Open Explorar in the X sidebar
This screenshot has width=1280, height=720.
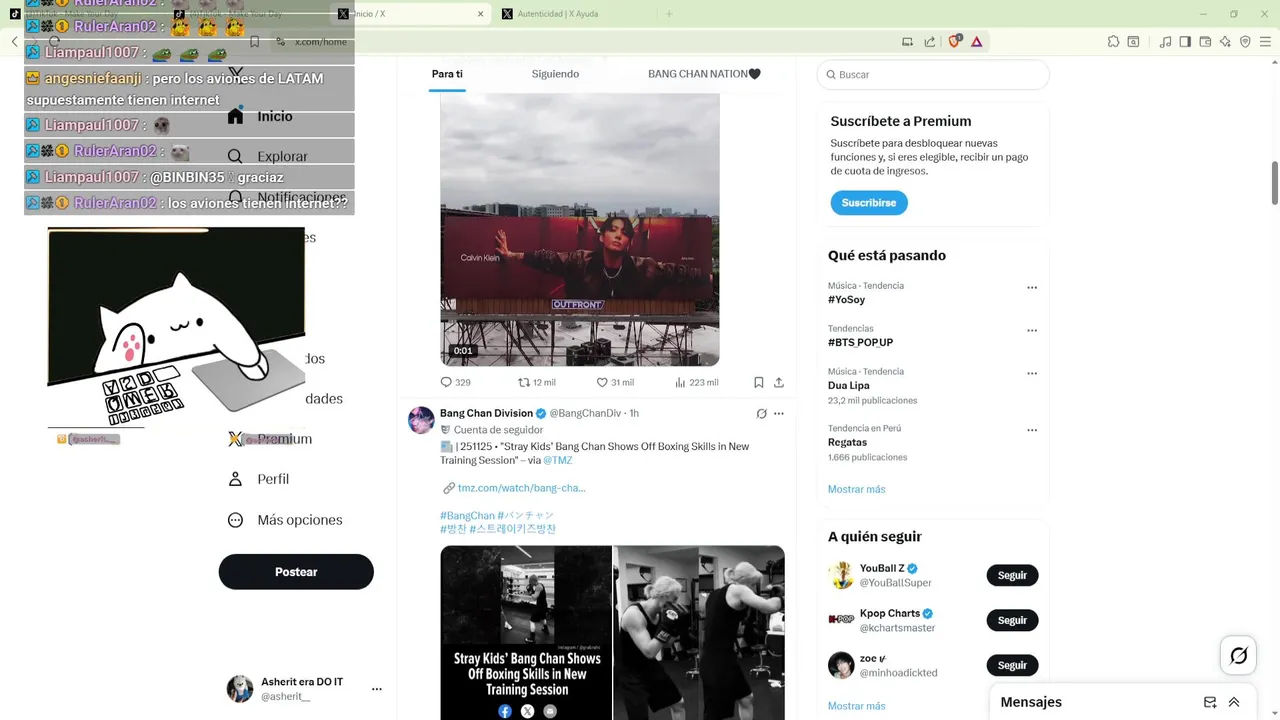(x=267, y=156)
